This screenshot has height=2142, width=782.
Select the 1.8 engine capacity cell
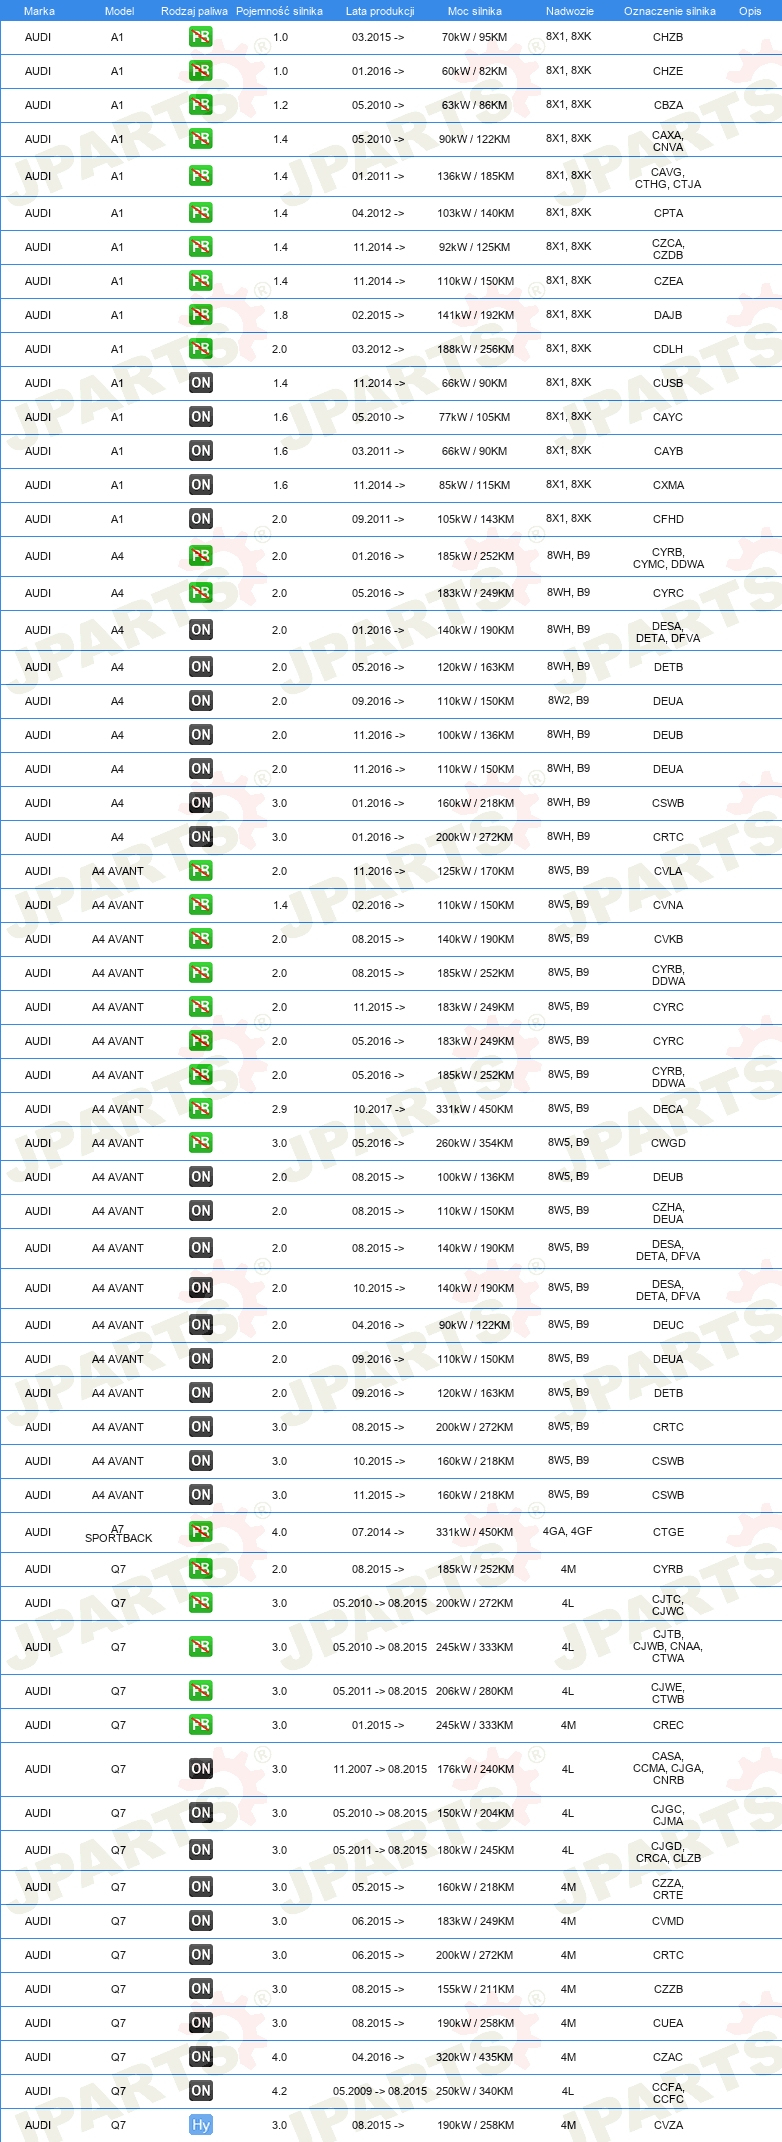280,315
